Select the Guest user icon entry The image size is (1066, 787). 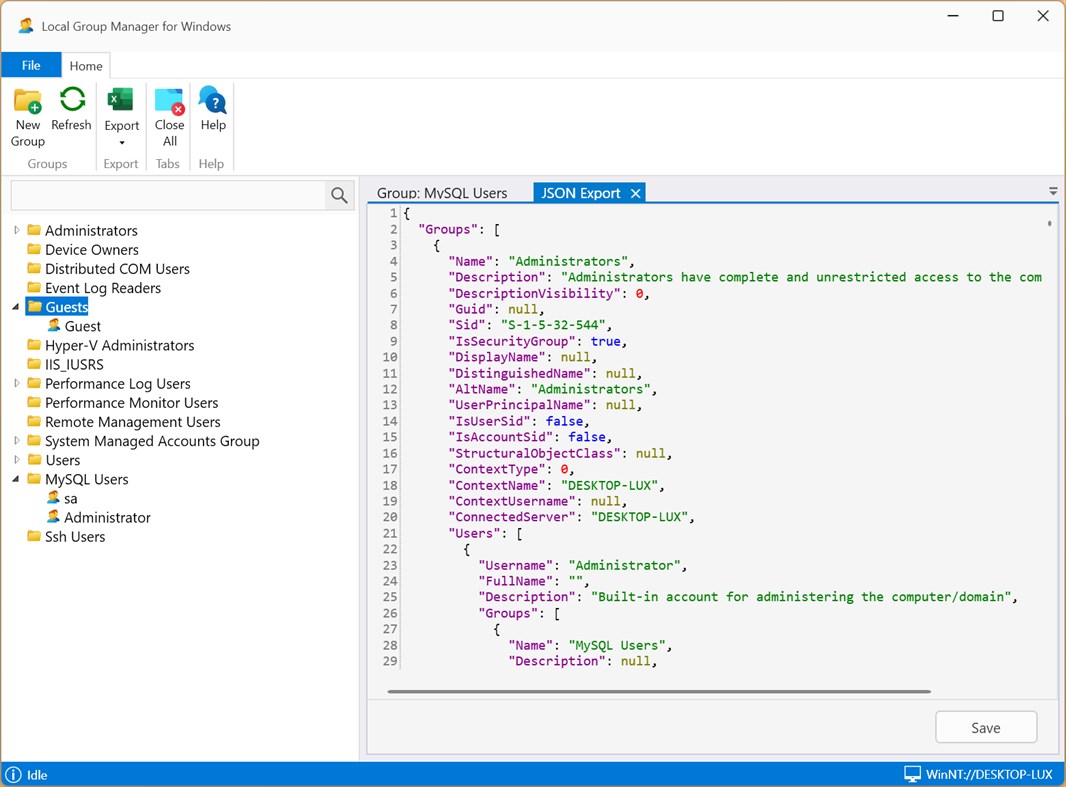[54, 326]
